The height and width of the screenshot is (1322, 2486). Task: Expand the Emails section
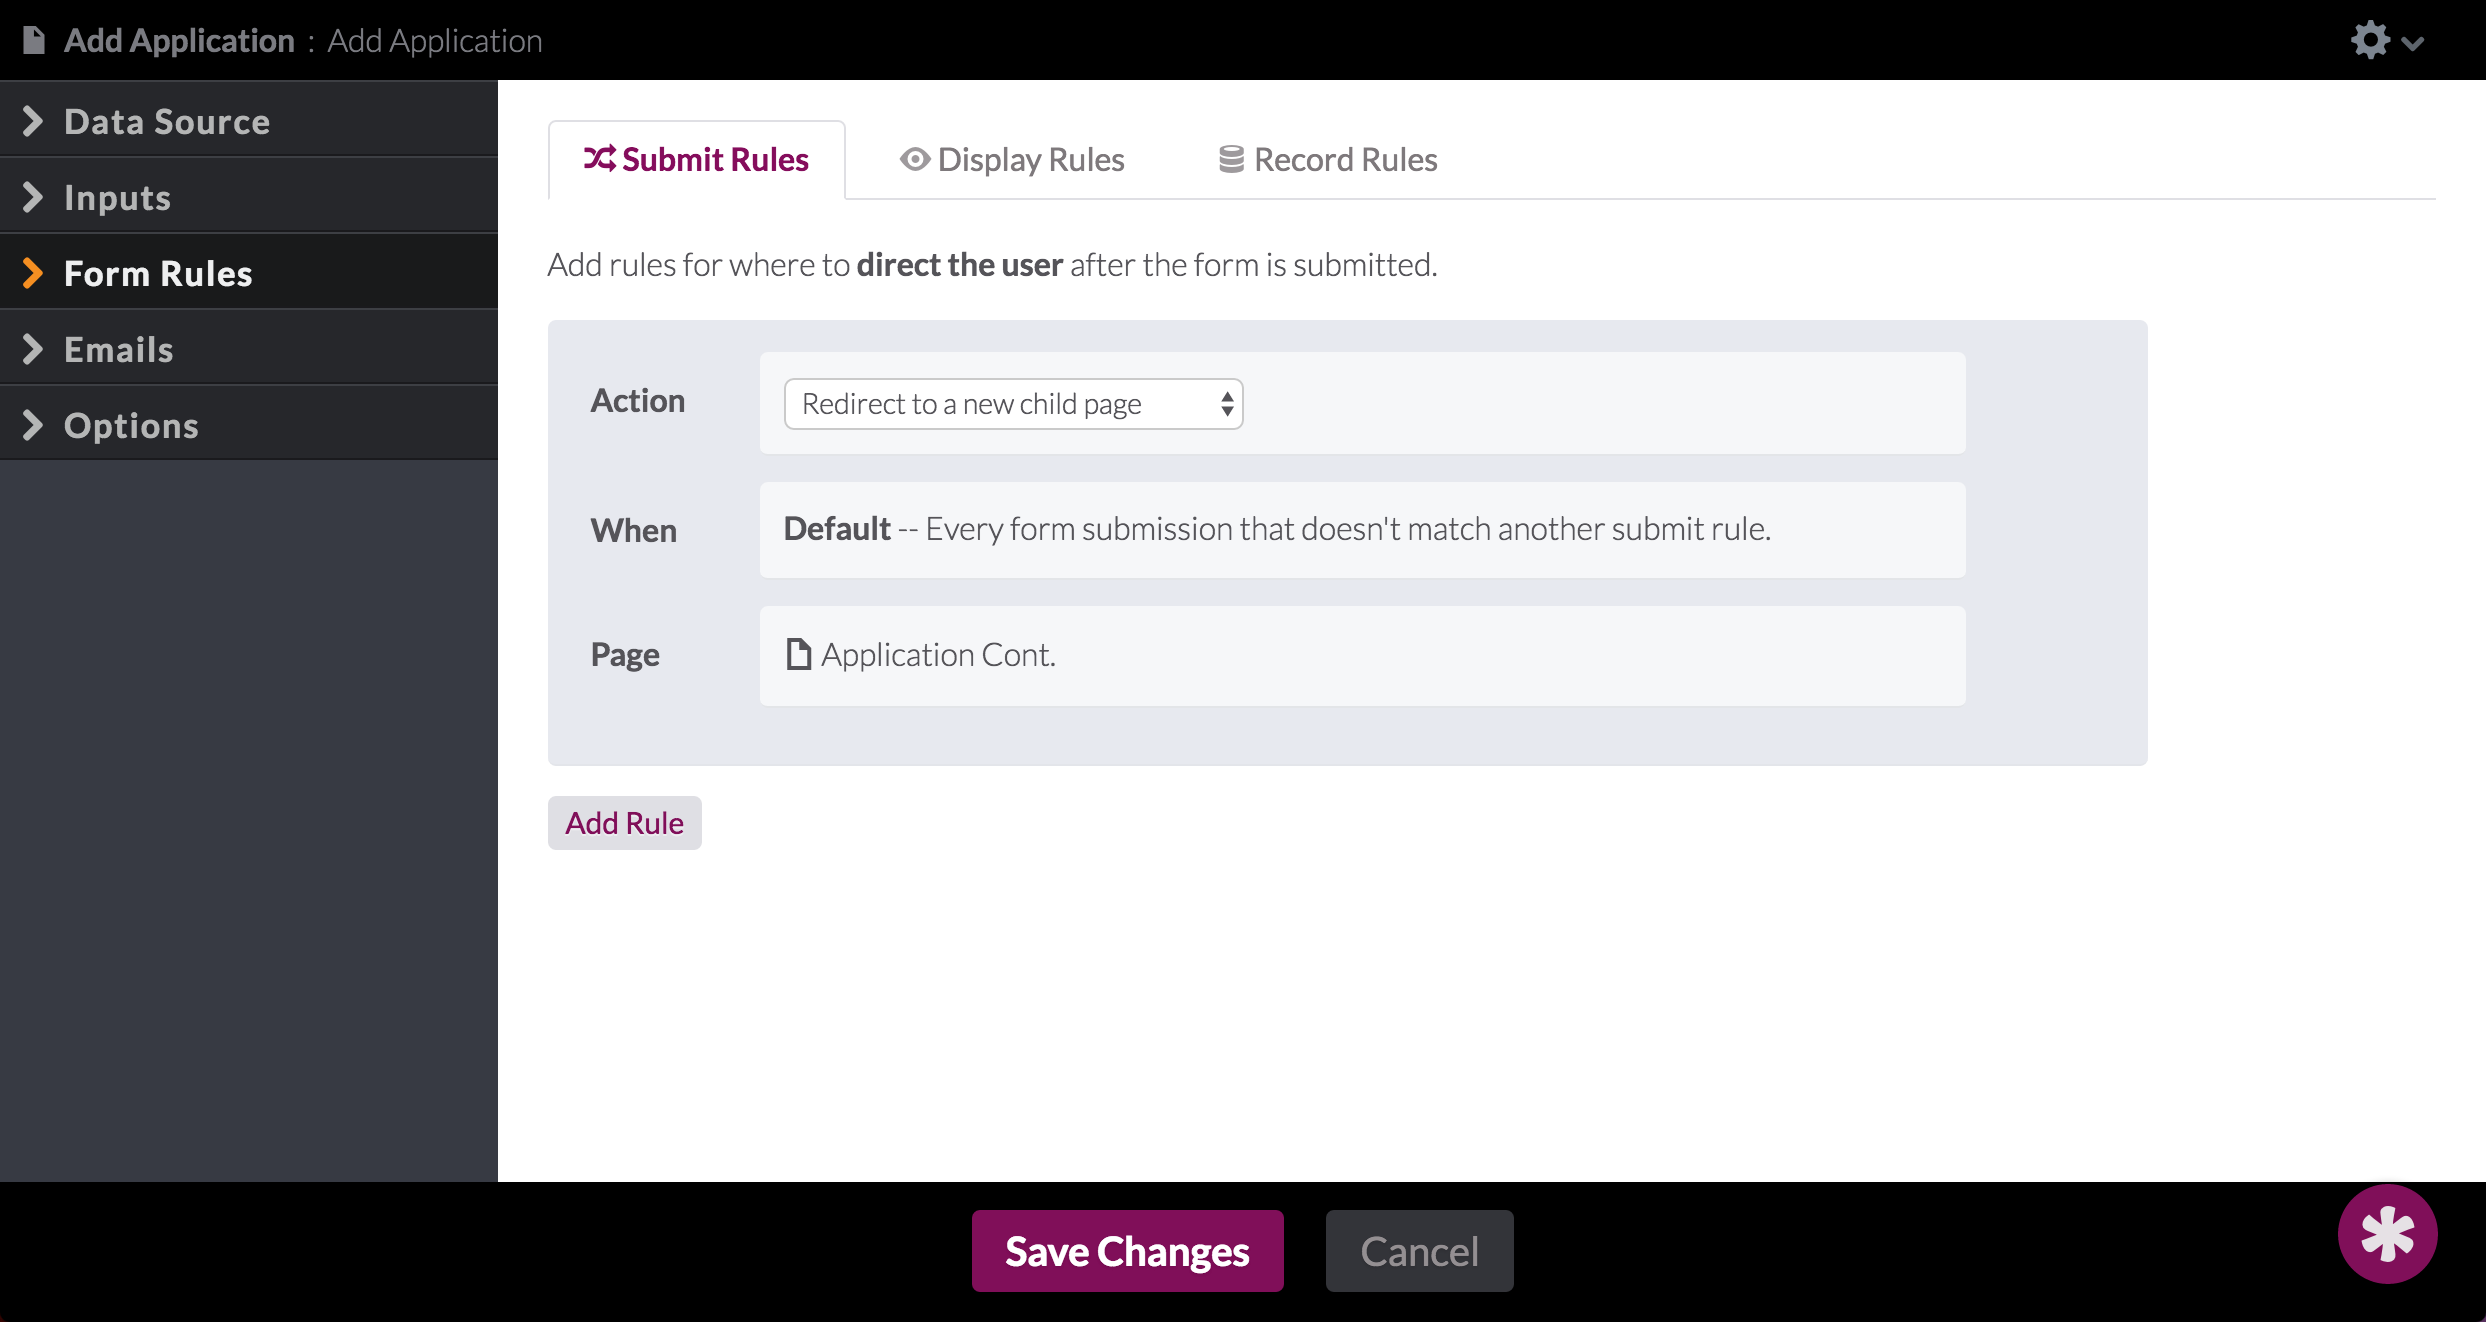pos(118,349)
